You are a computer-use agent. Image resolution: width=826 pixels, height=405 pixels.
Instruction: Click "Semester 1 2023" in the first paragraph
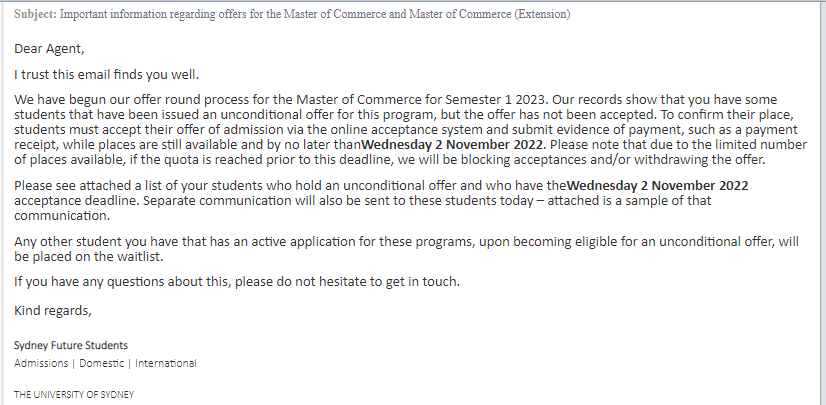tap(497, 100)
